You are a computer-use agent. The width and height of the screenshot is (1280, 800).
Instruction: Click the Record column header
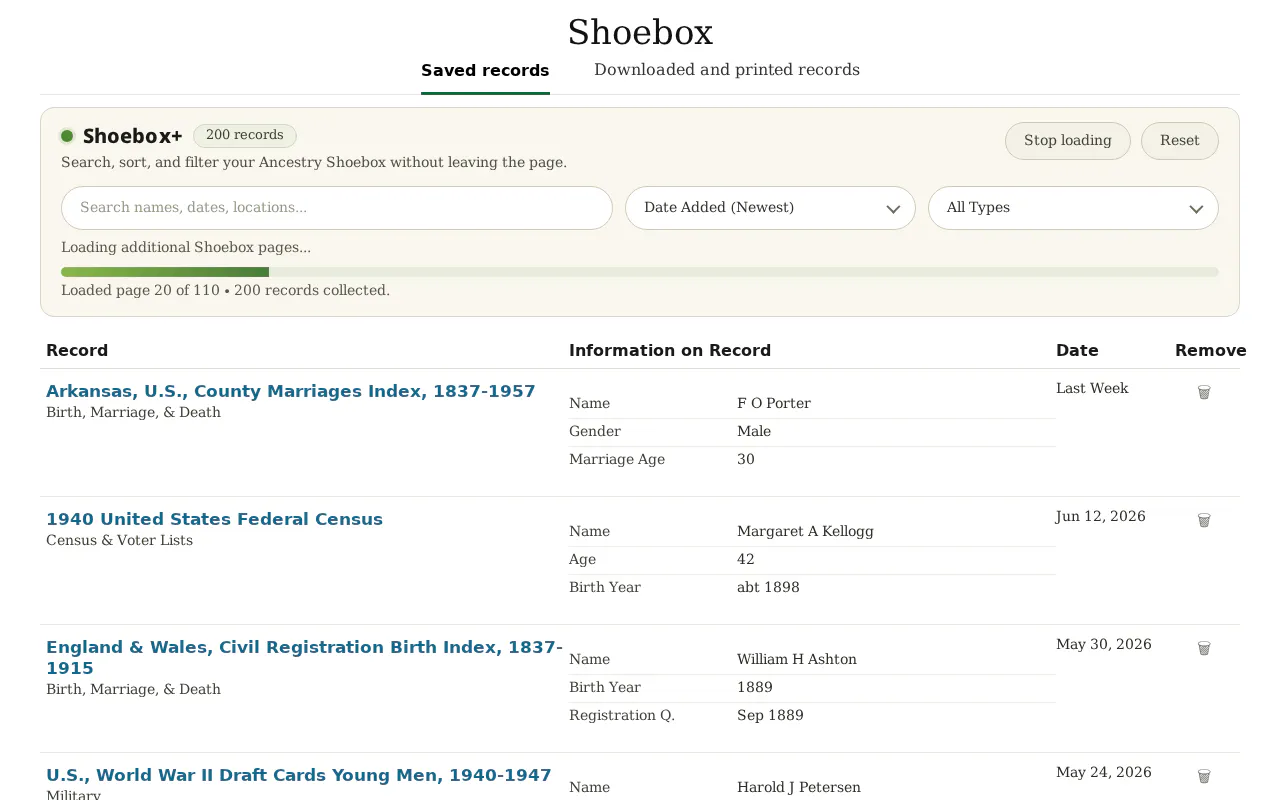[x=77, y=350]
